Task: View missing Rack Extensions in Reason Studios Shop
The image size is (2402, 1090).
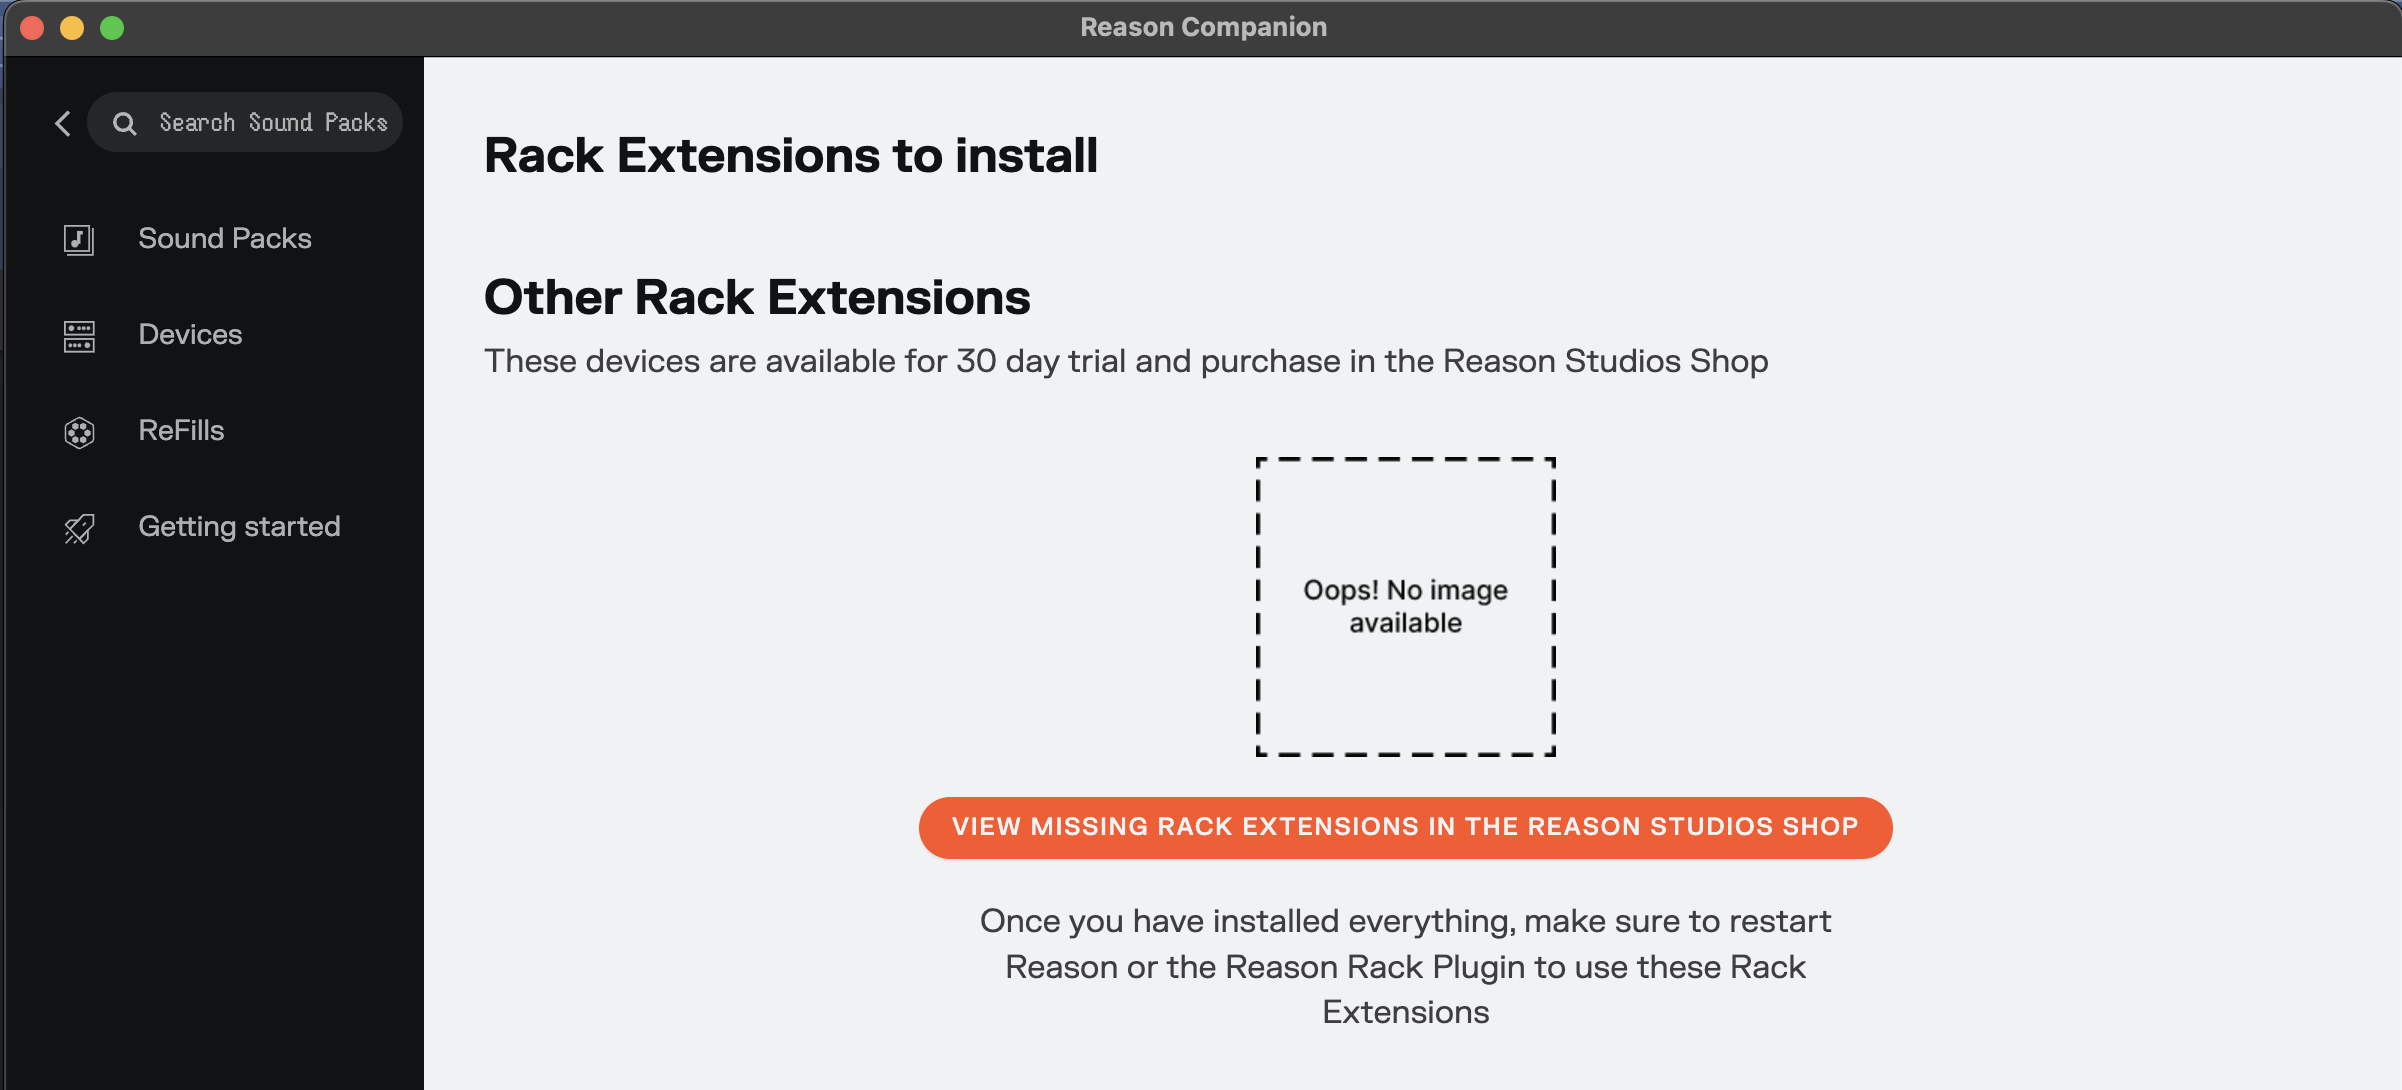Action: tap(1405, 828)
